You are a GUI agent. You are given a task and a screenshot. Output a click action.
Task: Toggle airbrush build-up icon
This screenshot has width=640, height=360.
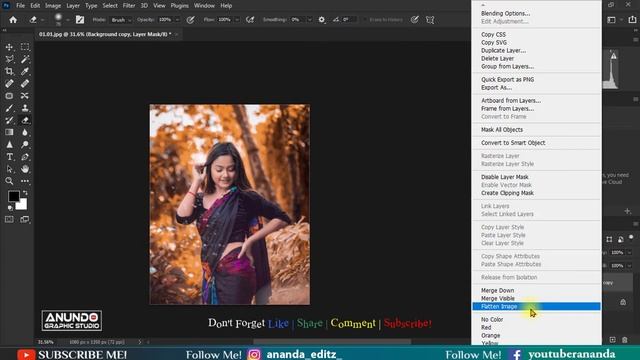[x=250, y=20]
